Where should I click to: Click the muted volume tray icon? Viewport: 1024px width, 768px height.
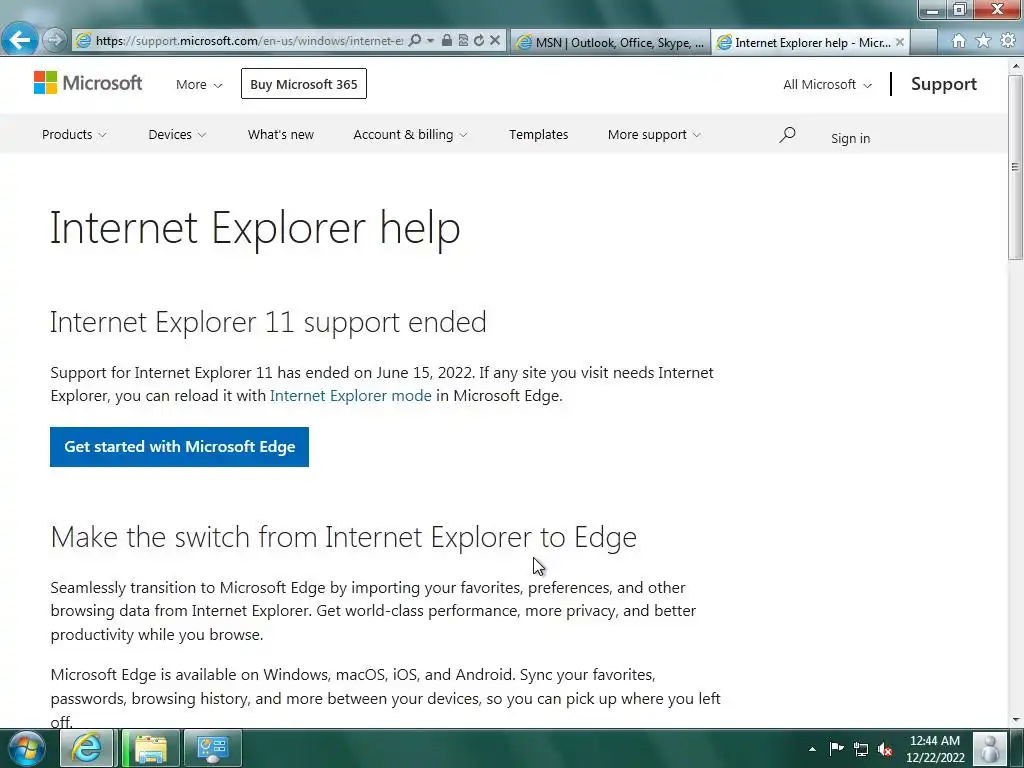point(885,749)
